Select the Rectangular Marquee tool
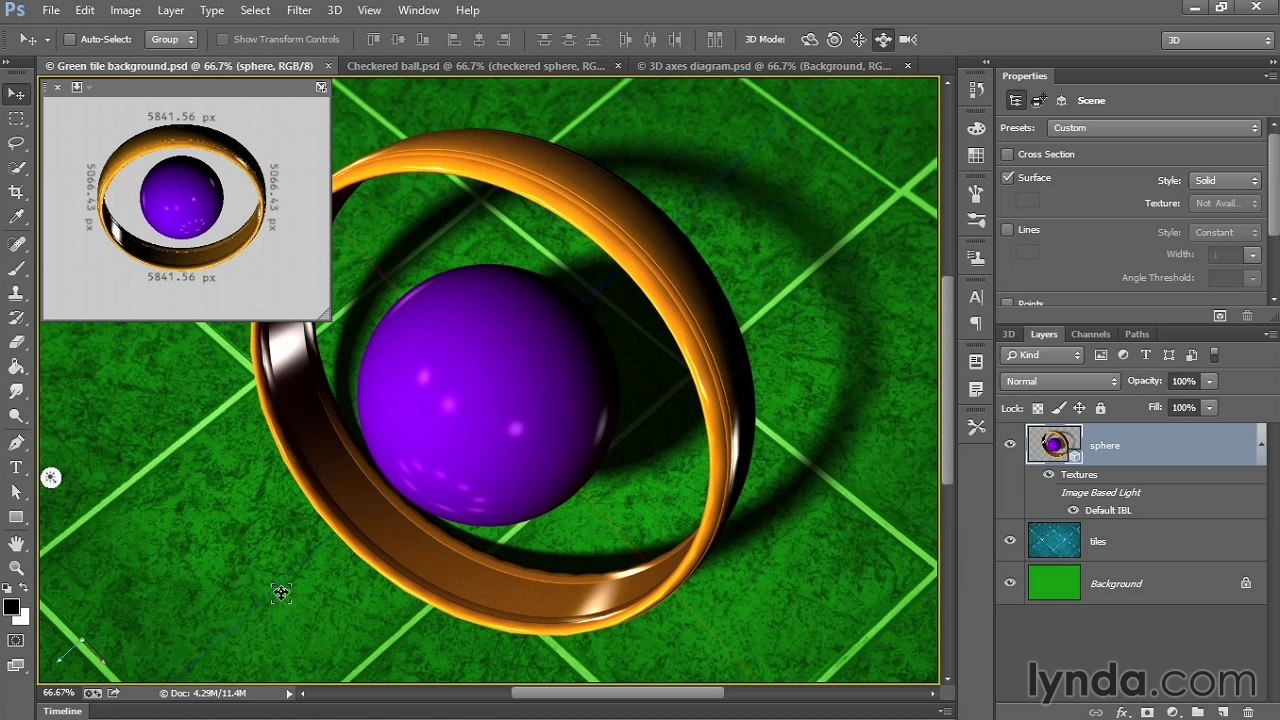The image size is (1280, 720). coord(16,118)
